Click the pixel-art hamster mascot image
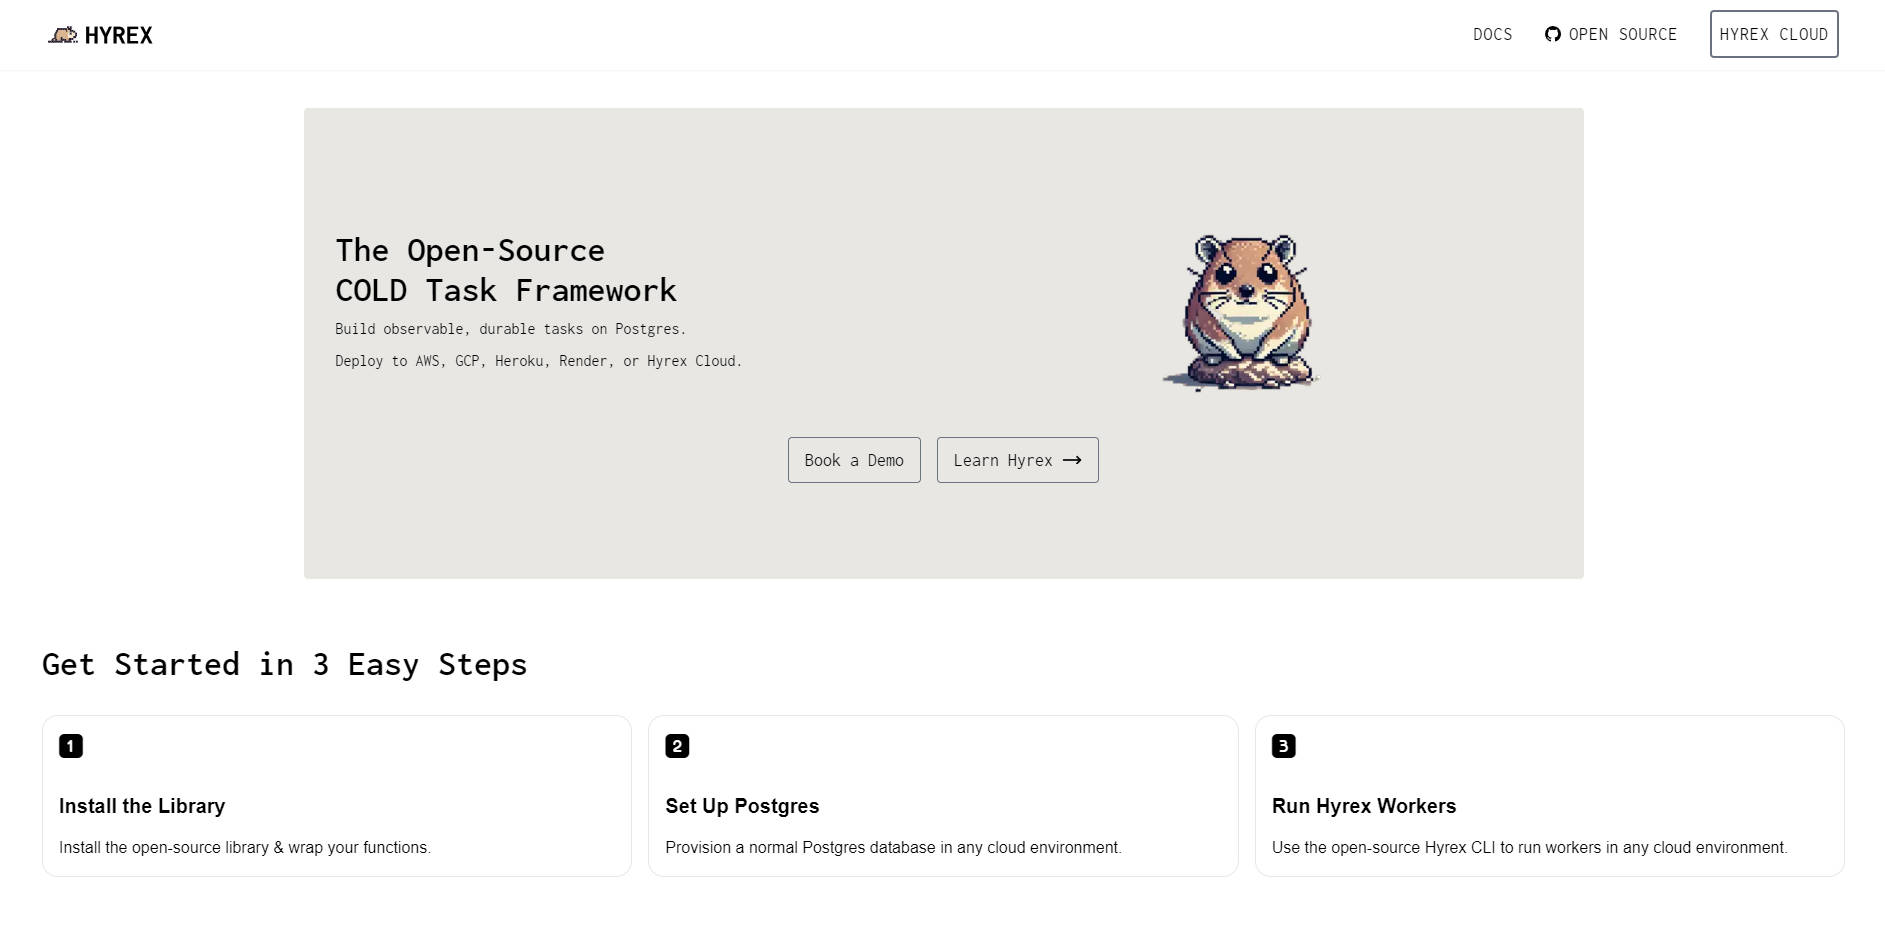 point(1243,312)
